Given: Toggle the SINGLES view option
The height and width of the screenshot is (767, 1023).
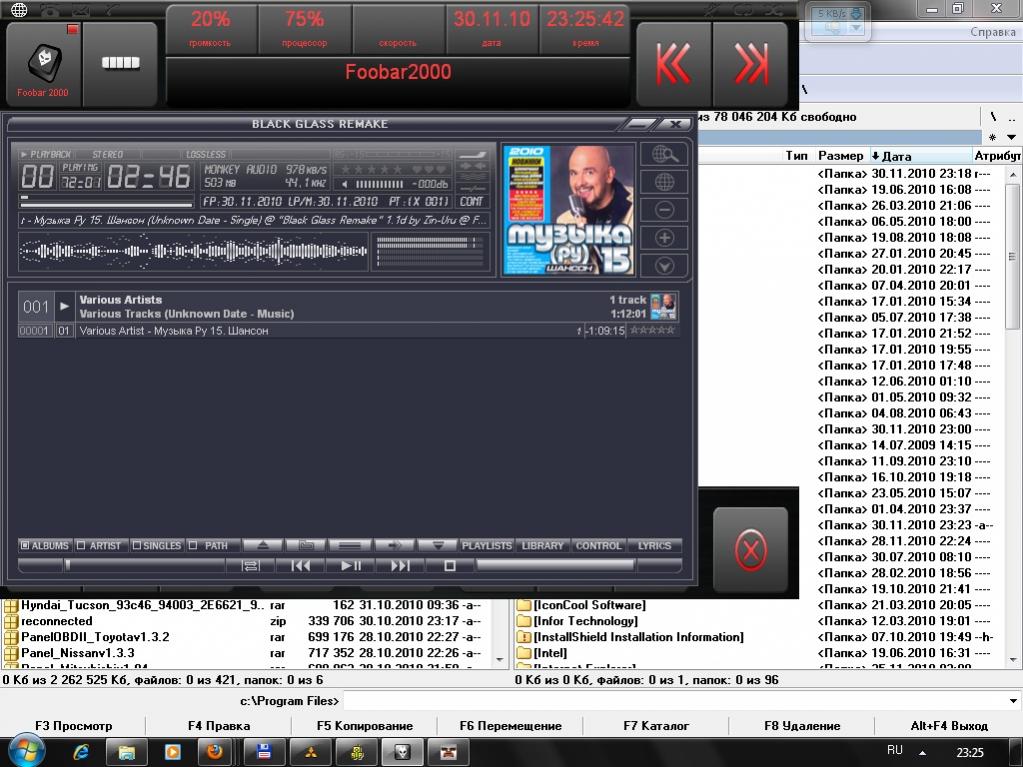Looking at the screenshot, I should coord(157,546).
